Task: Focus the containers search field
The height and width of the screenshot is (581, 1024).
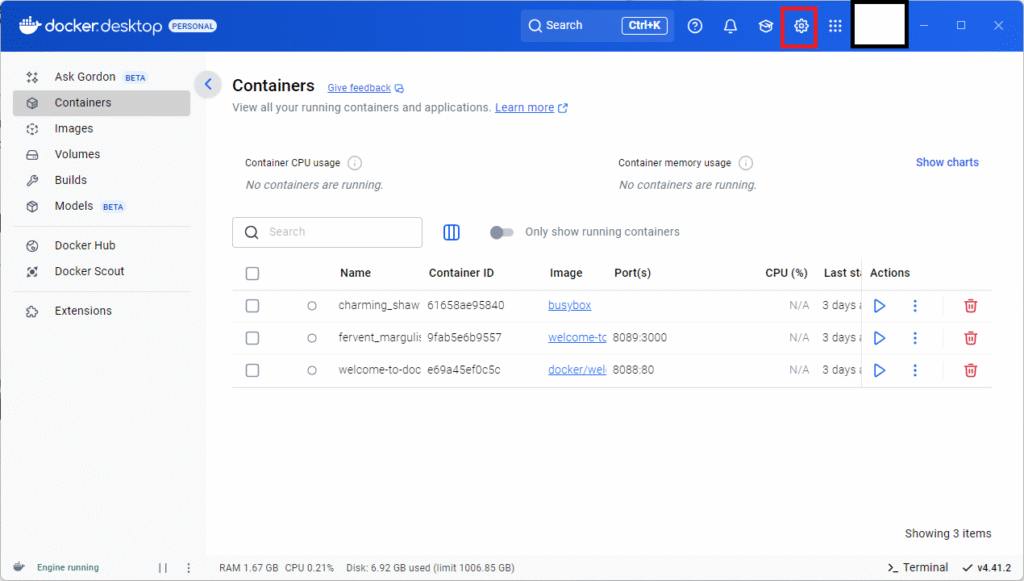Action: click(327, 232)
